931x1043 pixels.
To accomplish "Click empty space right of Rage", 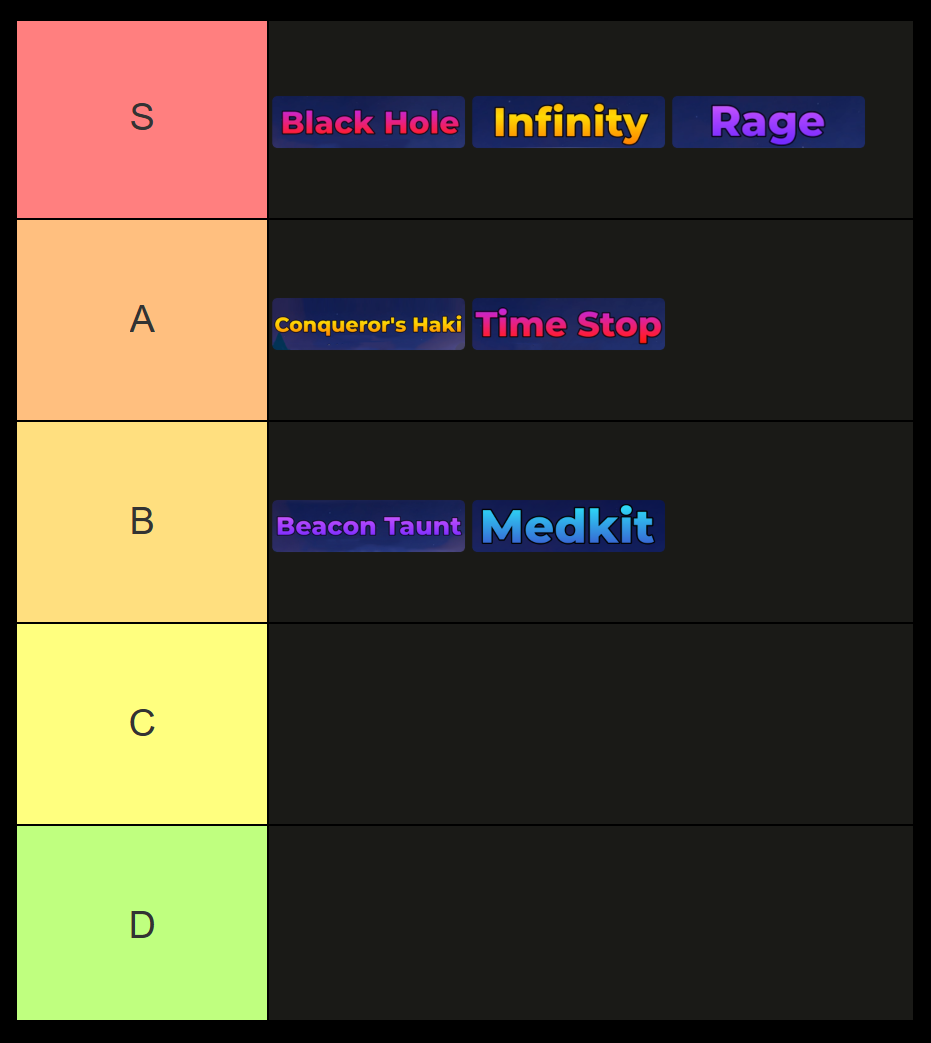I will click(889, 122).
